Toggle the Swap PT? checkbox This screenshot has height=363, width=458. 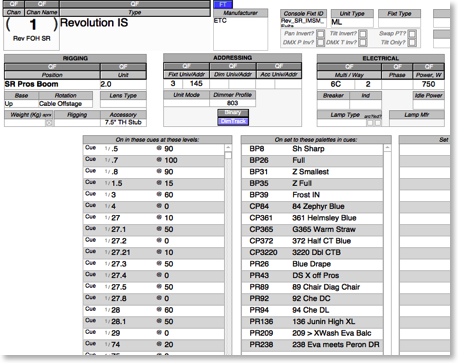(x=412, y=34)
